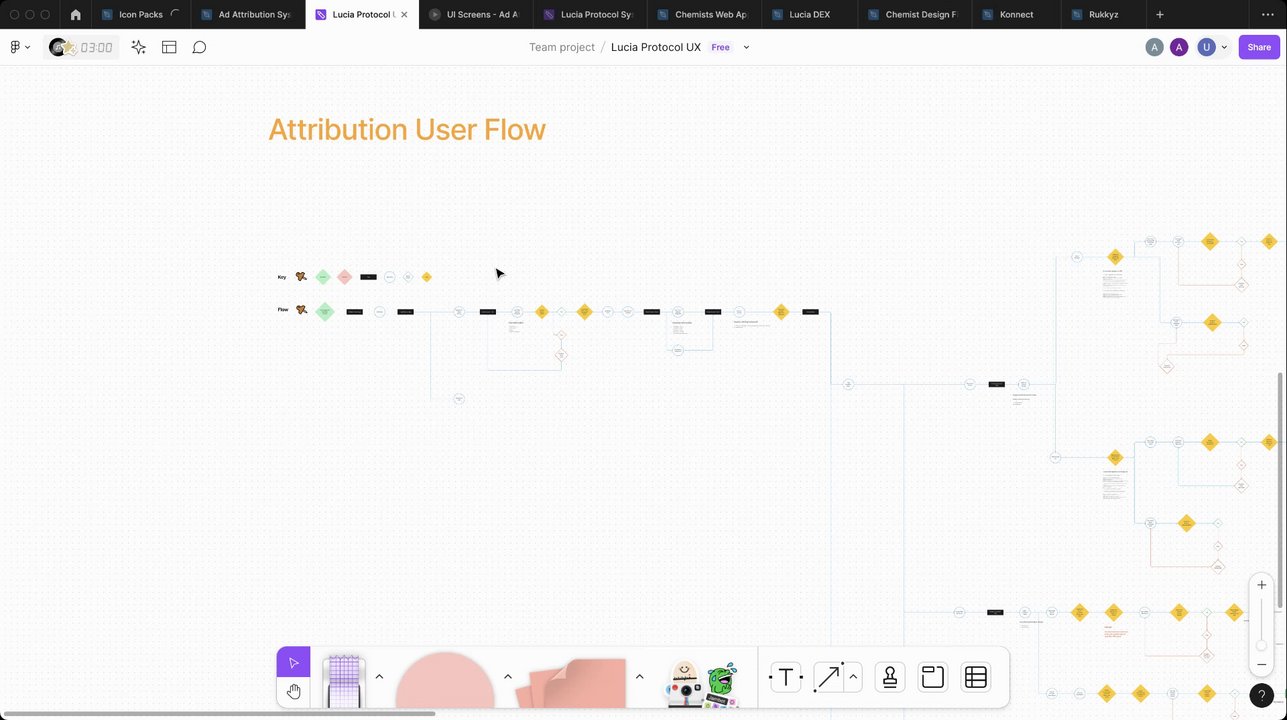The height and width of the screenshot is (720, 1287).
Task: Open the AI sparkle actions icon
Action: click(138, 47)
